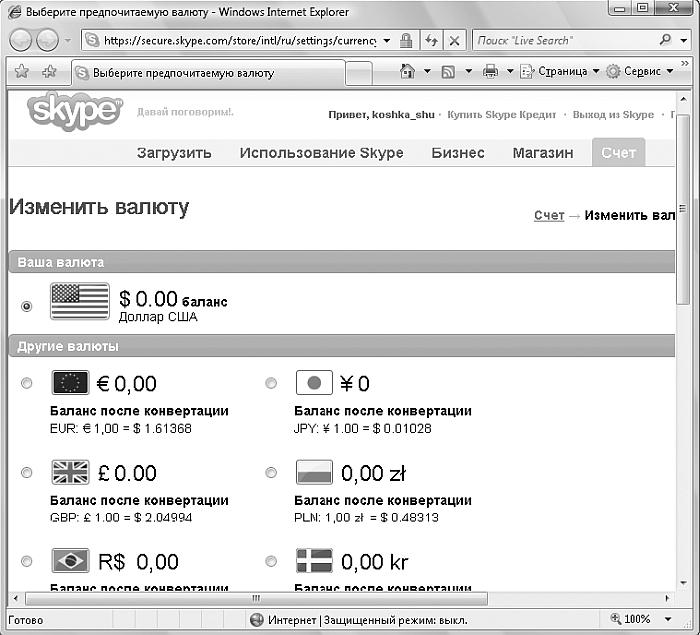Click the Skype logo

[75, 112]
